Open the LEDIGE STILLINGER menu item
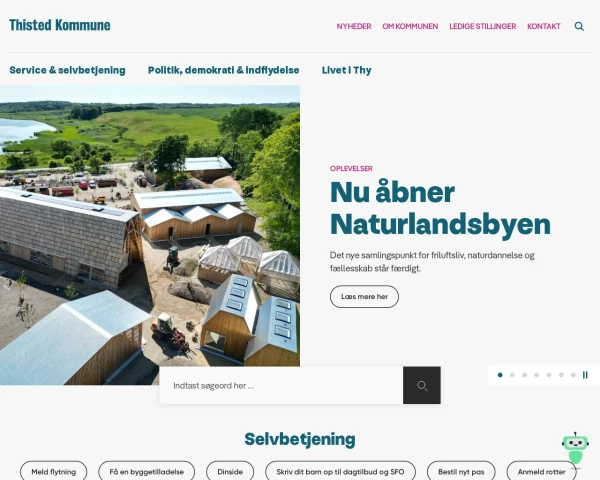Viewport: 600px width, 480px height. tap(483, 26)
